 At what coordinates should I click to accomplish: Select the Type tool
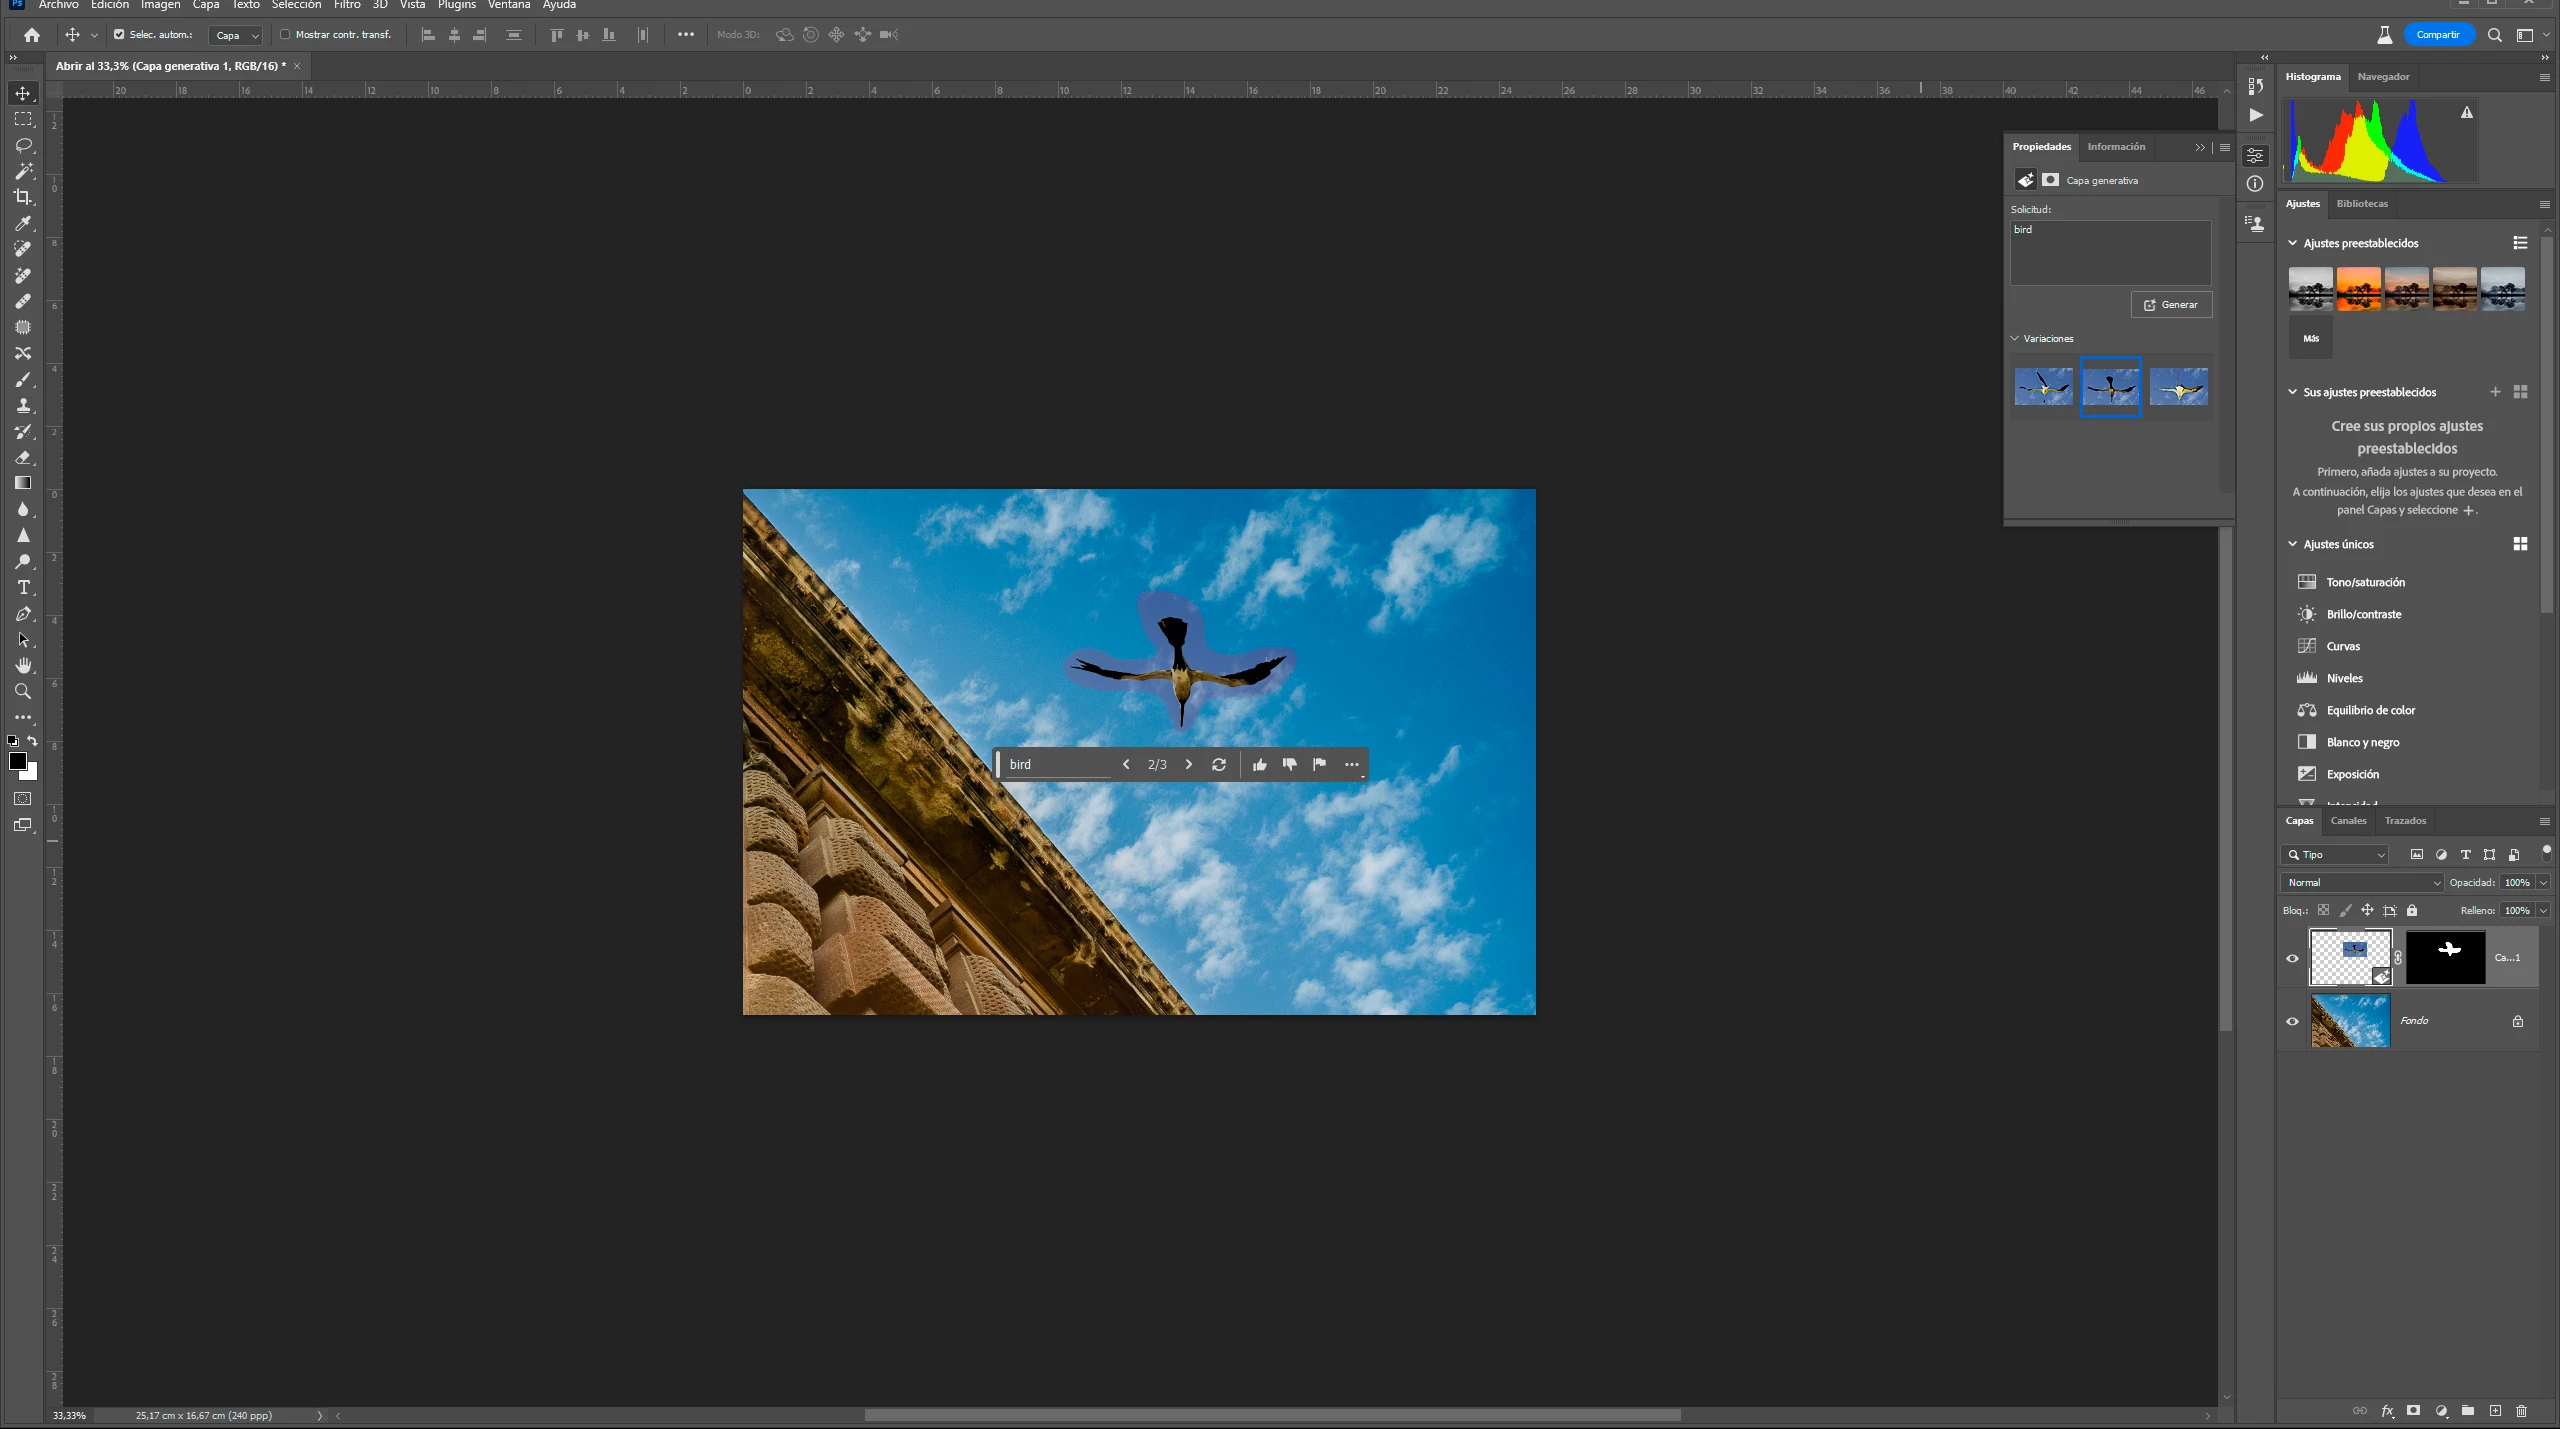point(23,588)
